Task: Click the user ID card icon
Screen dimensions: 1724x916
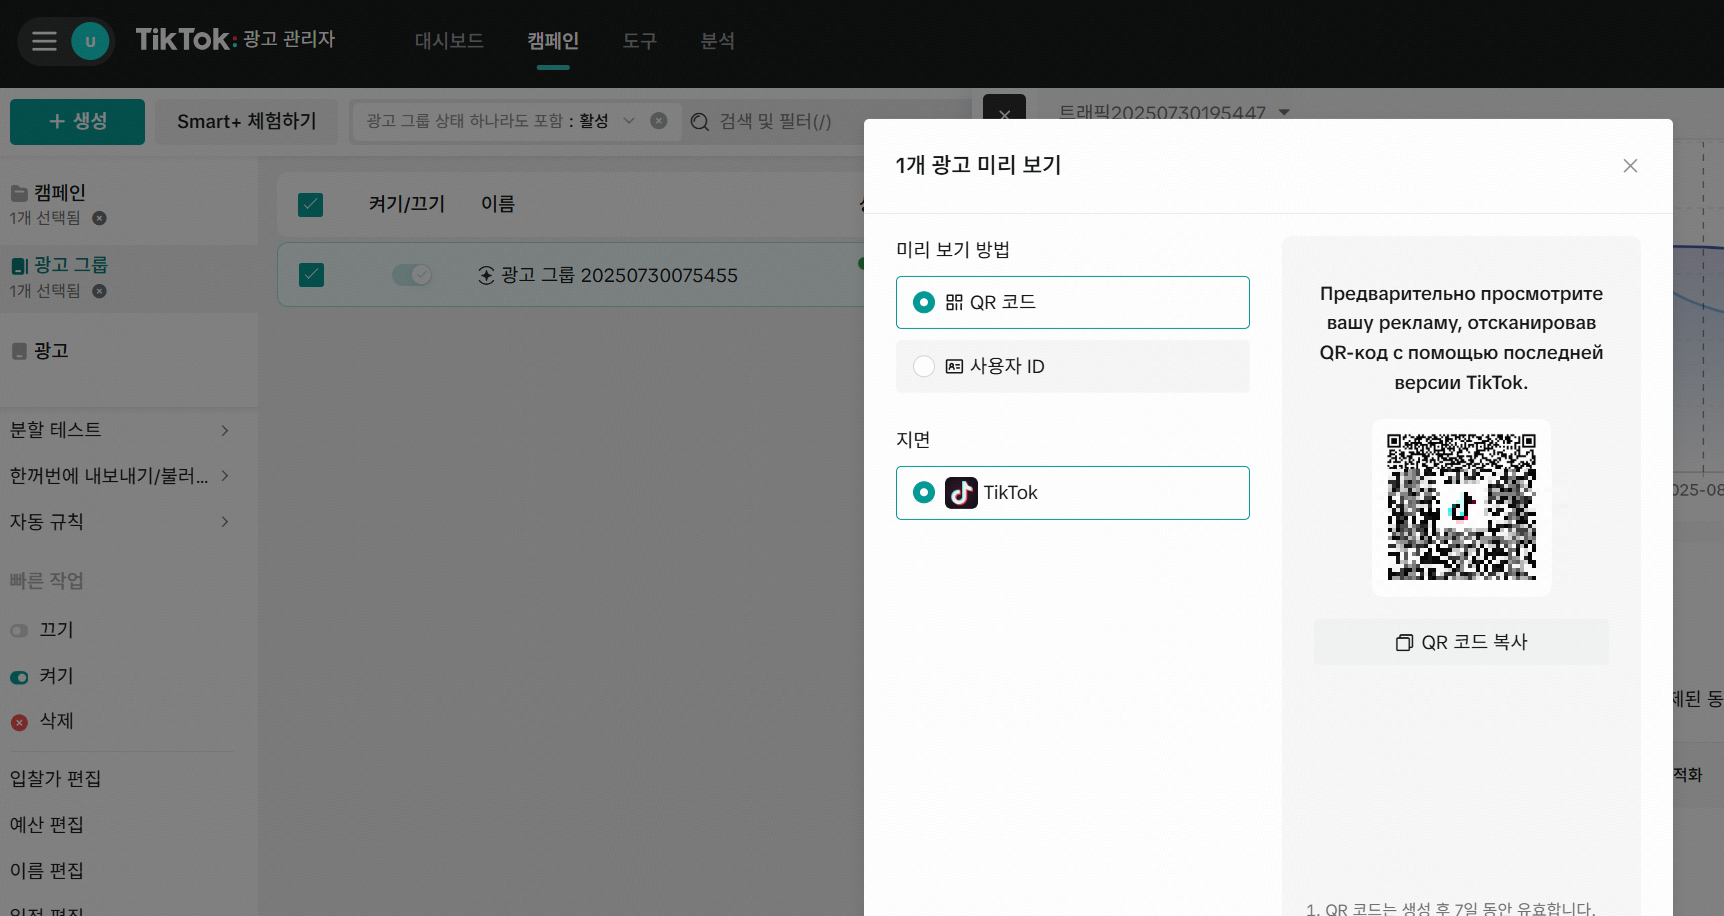Action: click(954, 366)
